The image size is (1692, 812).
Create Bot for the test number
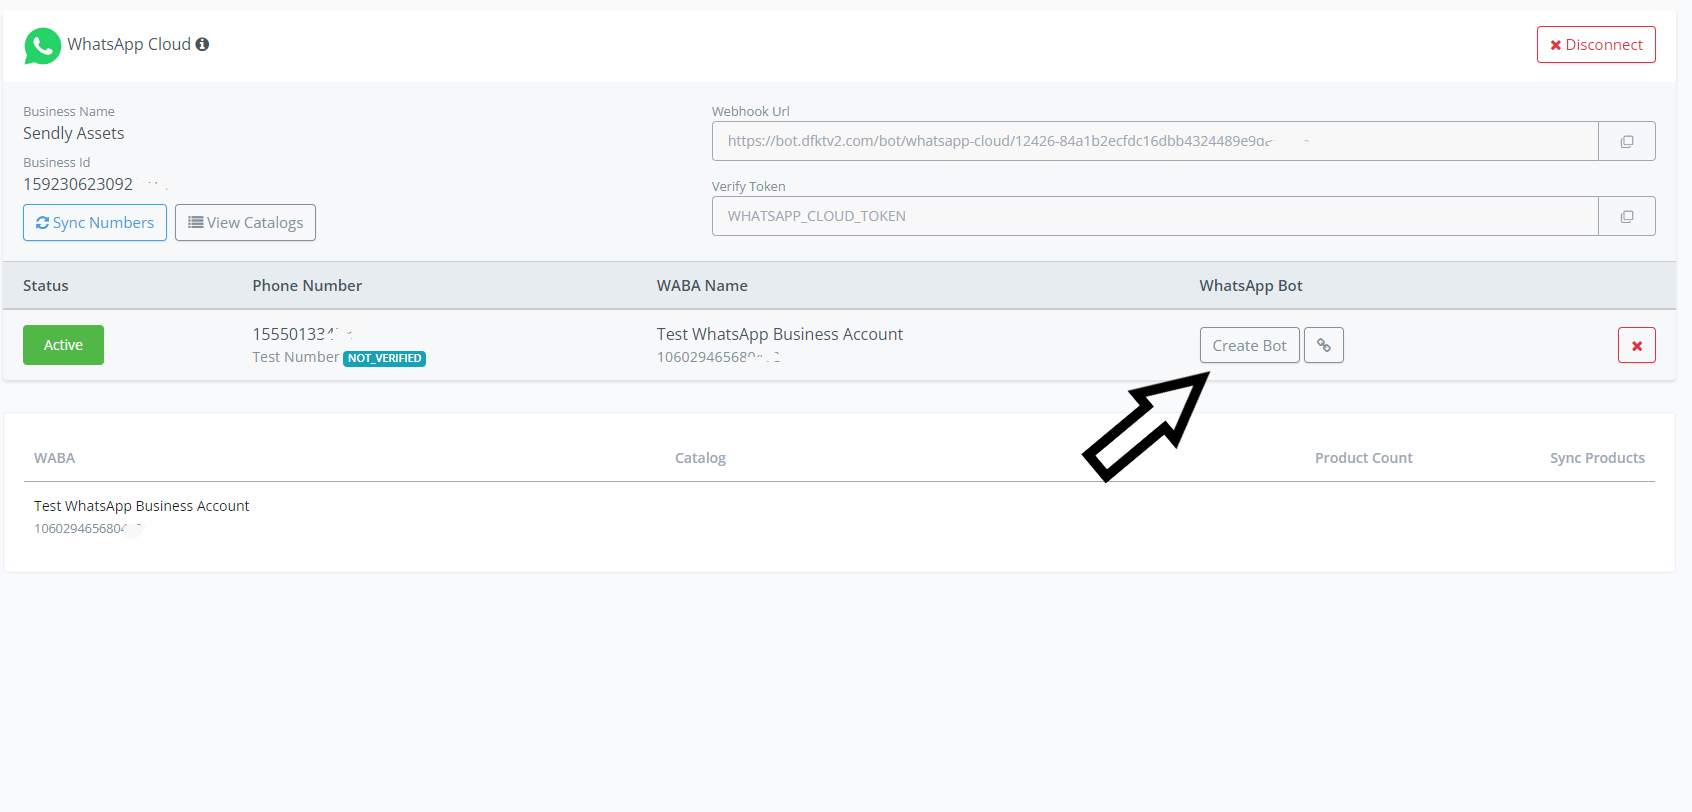coord(1249,345)
